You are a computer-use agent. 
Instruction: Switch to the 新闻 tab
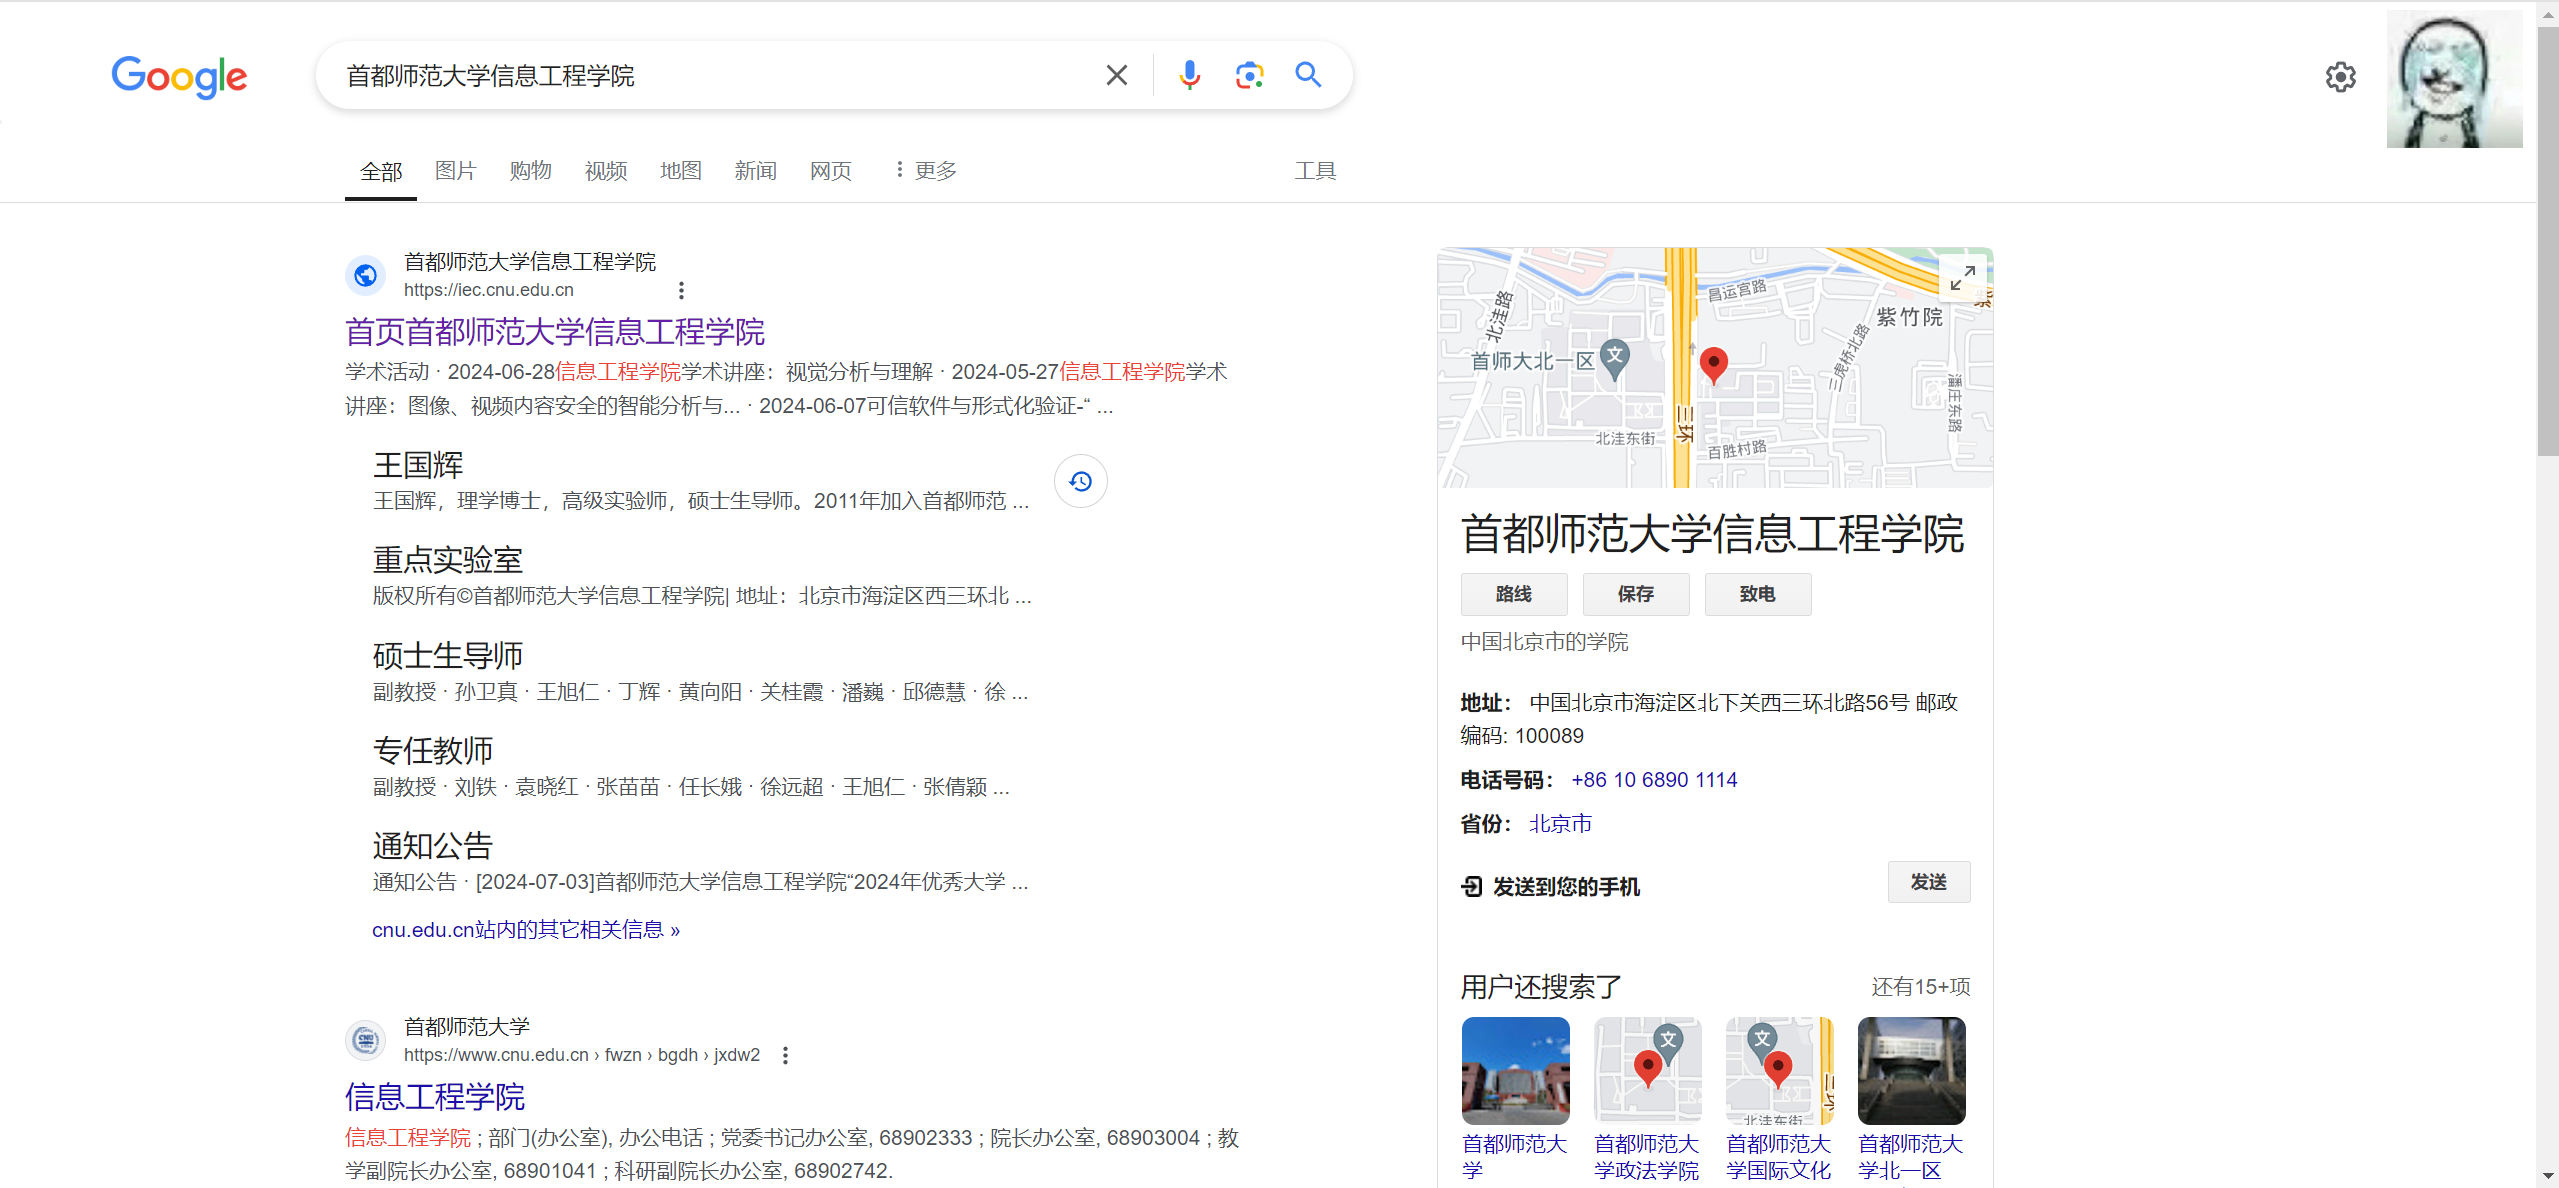(x=755, y=171)
